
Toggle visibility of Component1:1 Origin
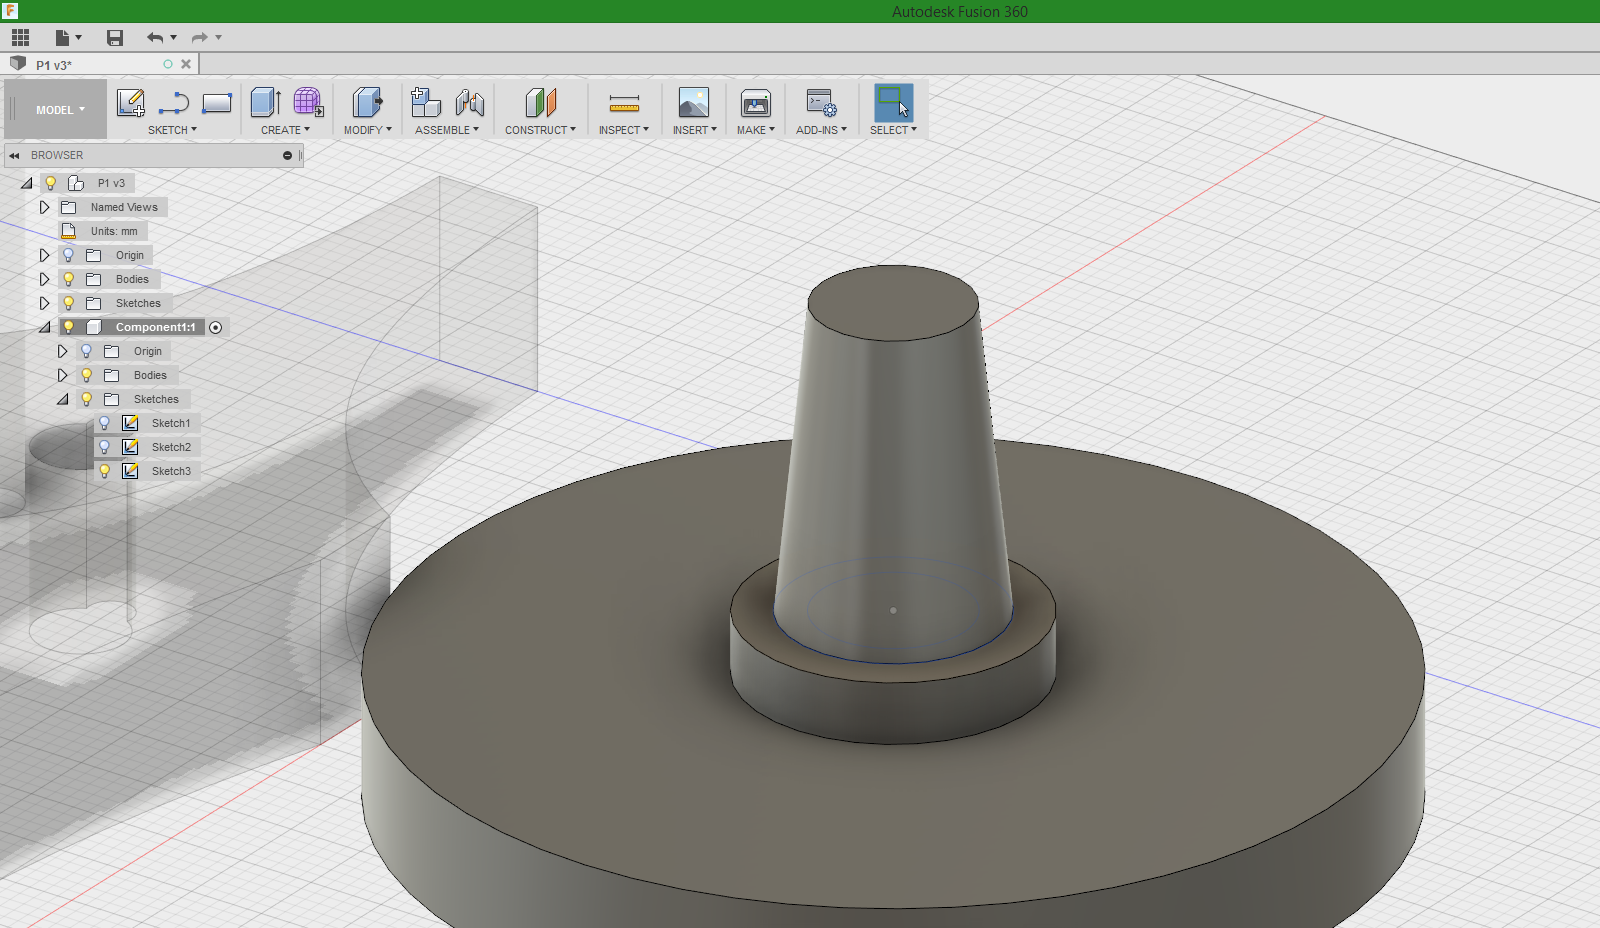(x=86, y=351)
